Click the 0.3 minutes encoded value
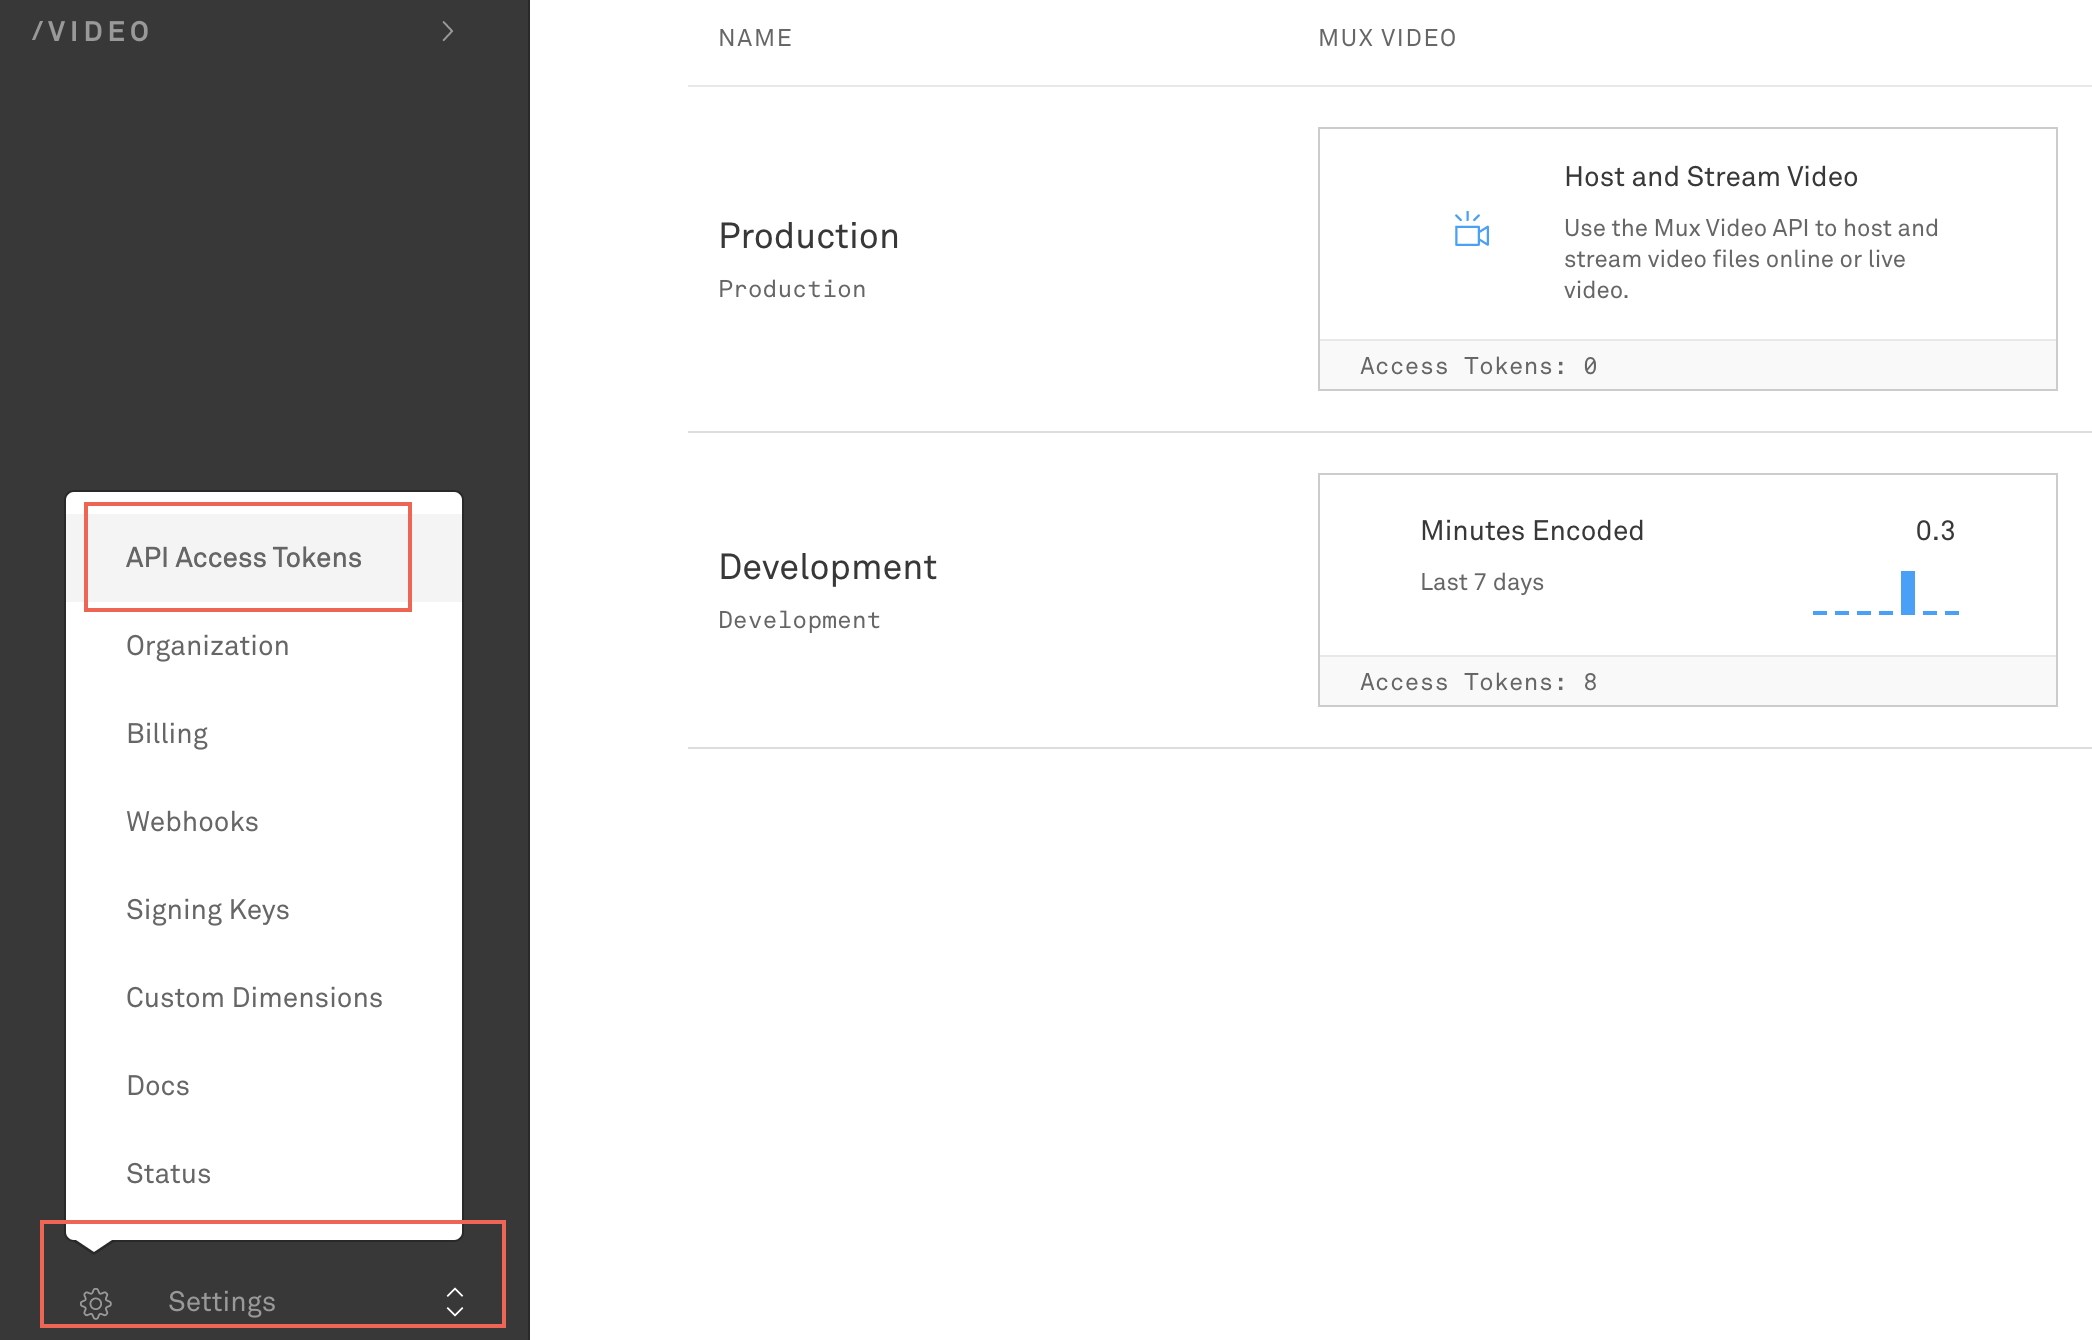 pyautogui.click(x=1935, y=531)
